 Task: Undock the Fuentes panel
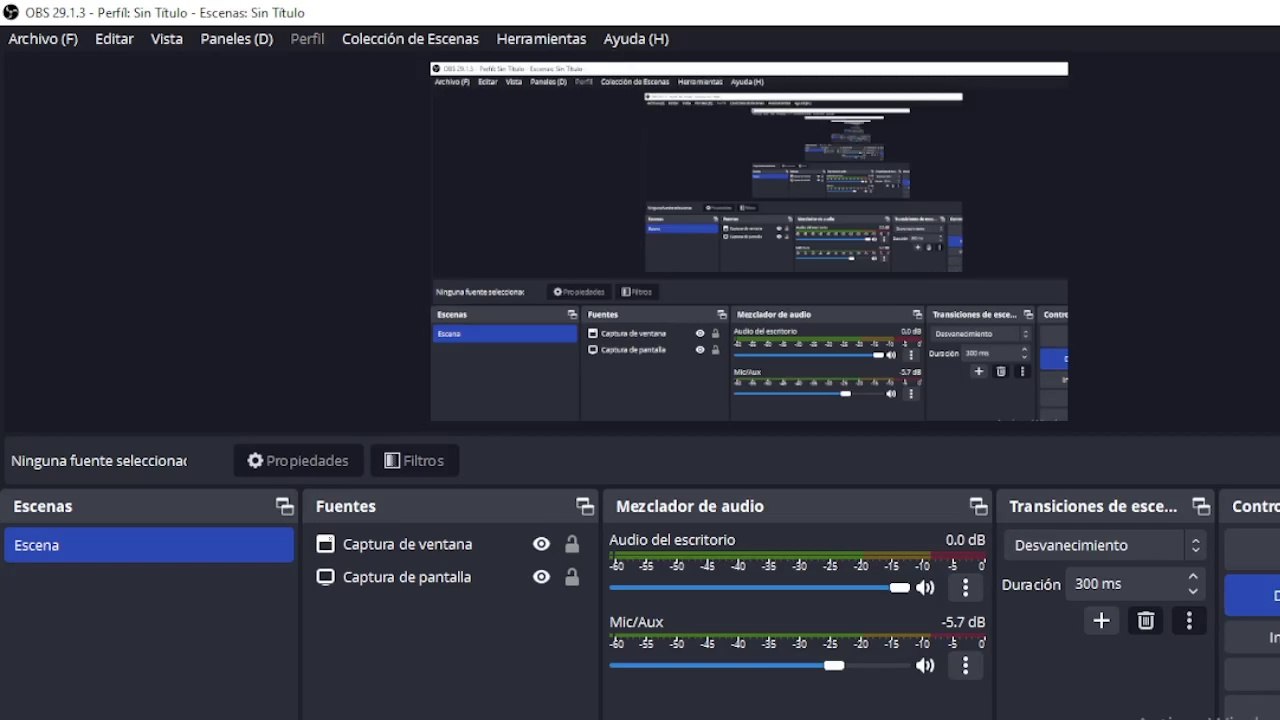(x=585, y=506)
